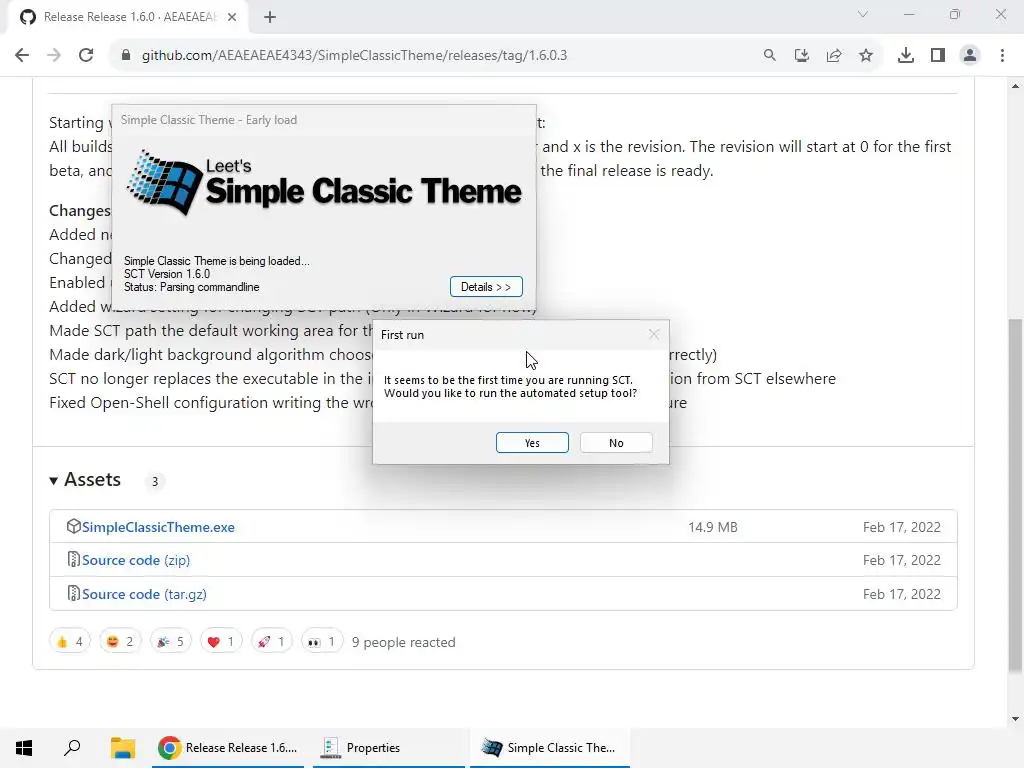Open Chrome three-dot menu
The width and height of the screenshot is (1024, 768).
pyautogui.click(x=1002, y=56)
